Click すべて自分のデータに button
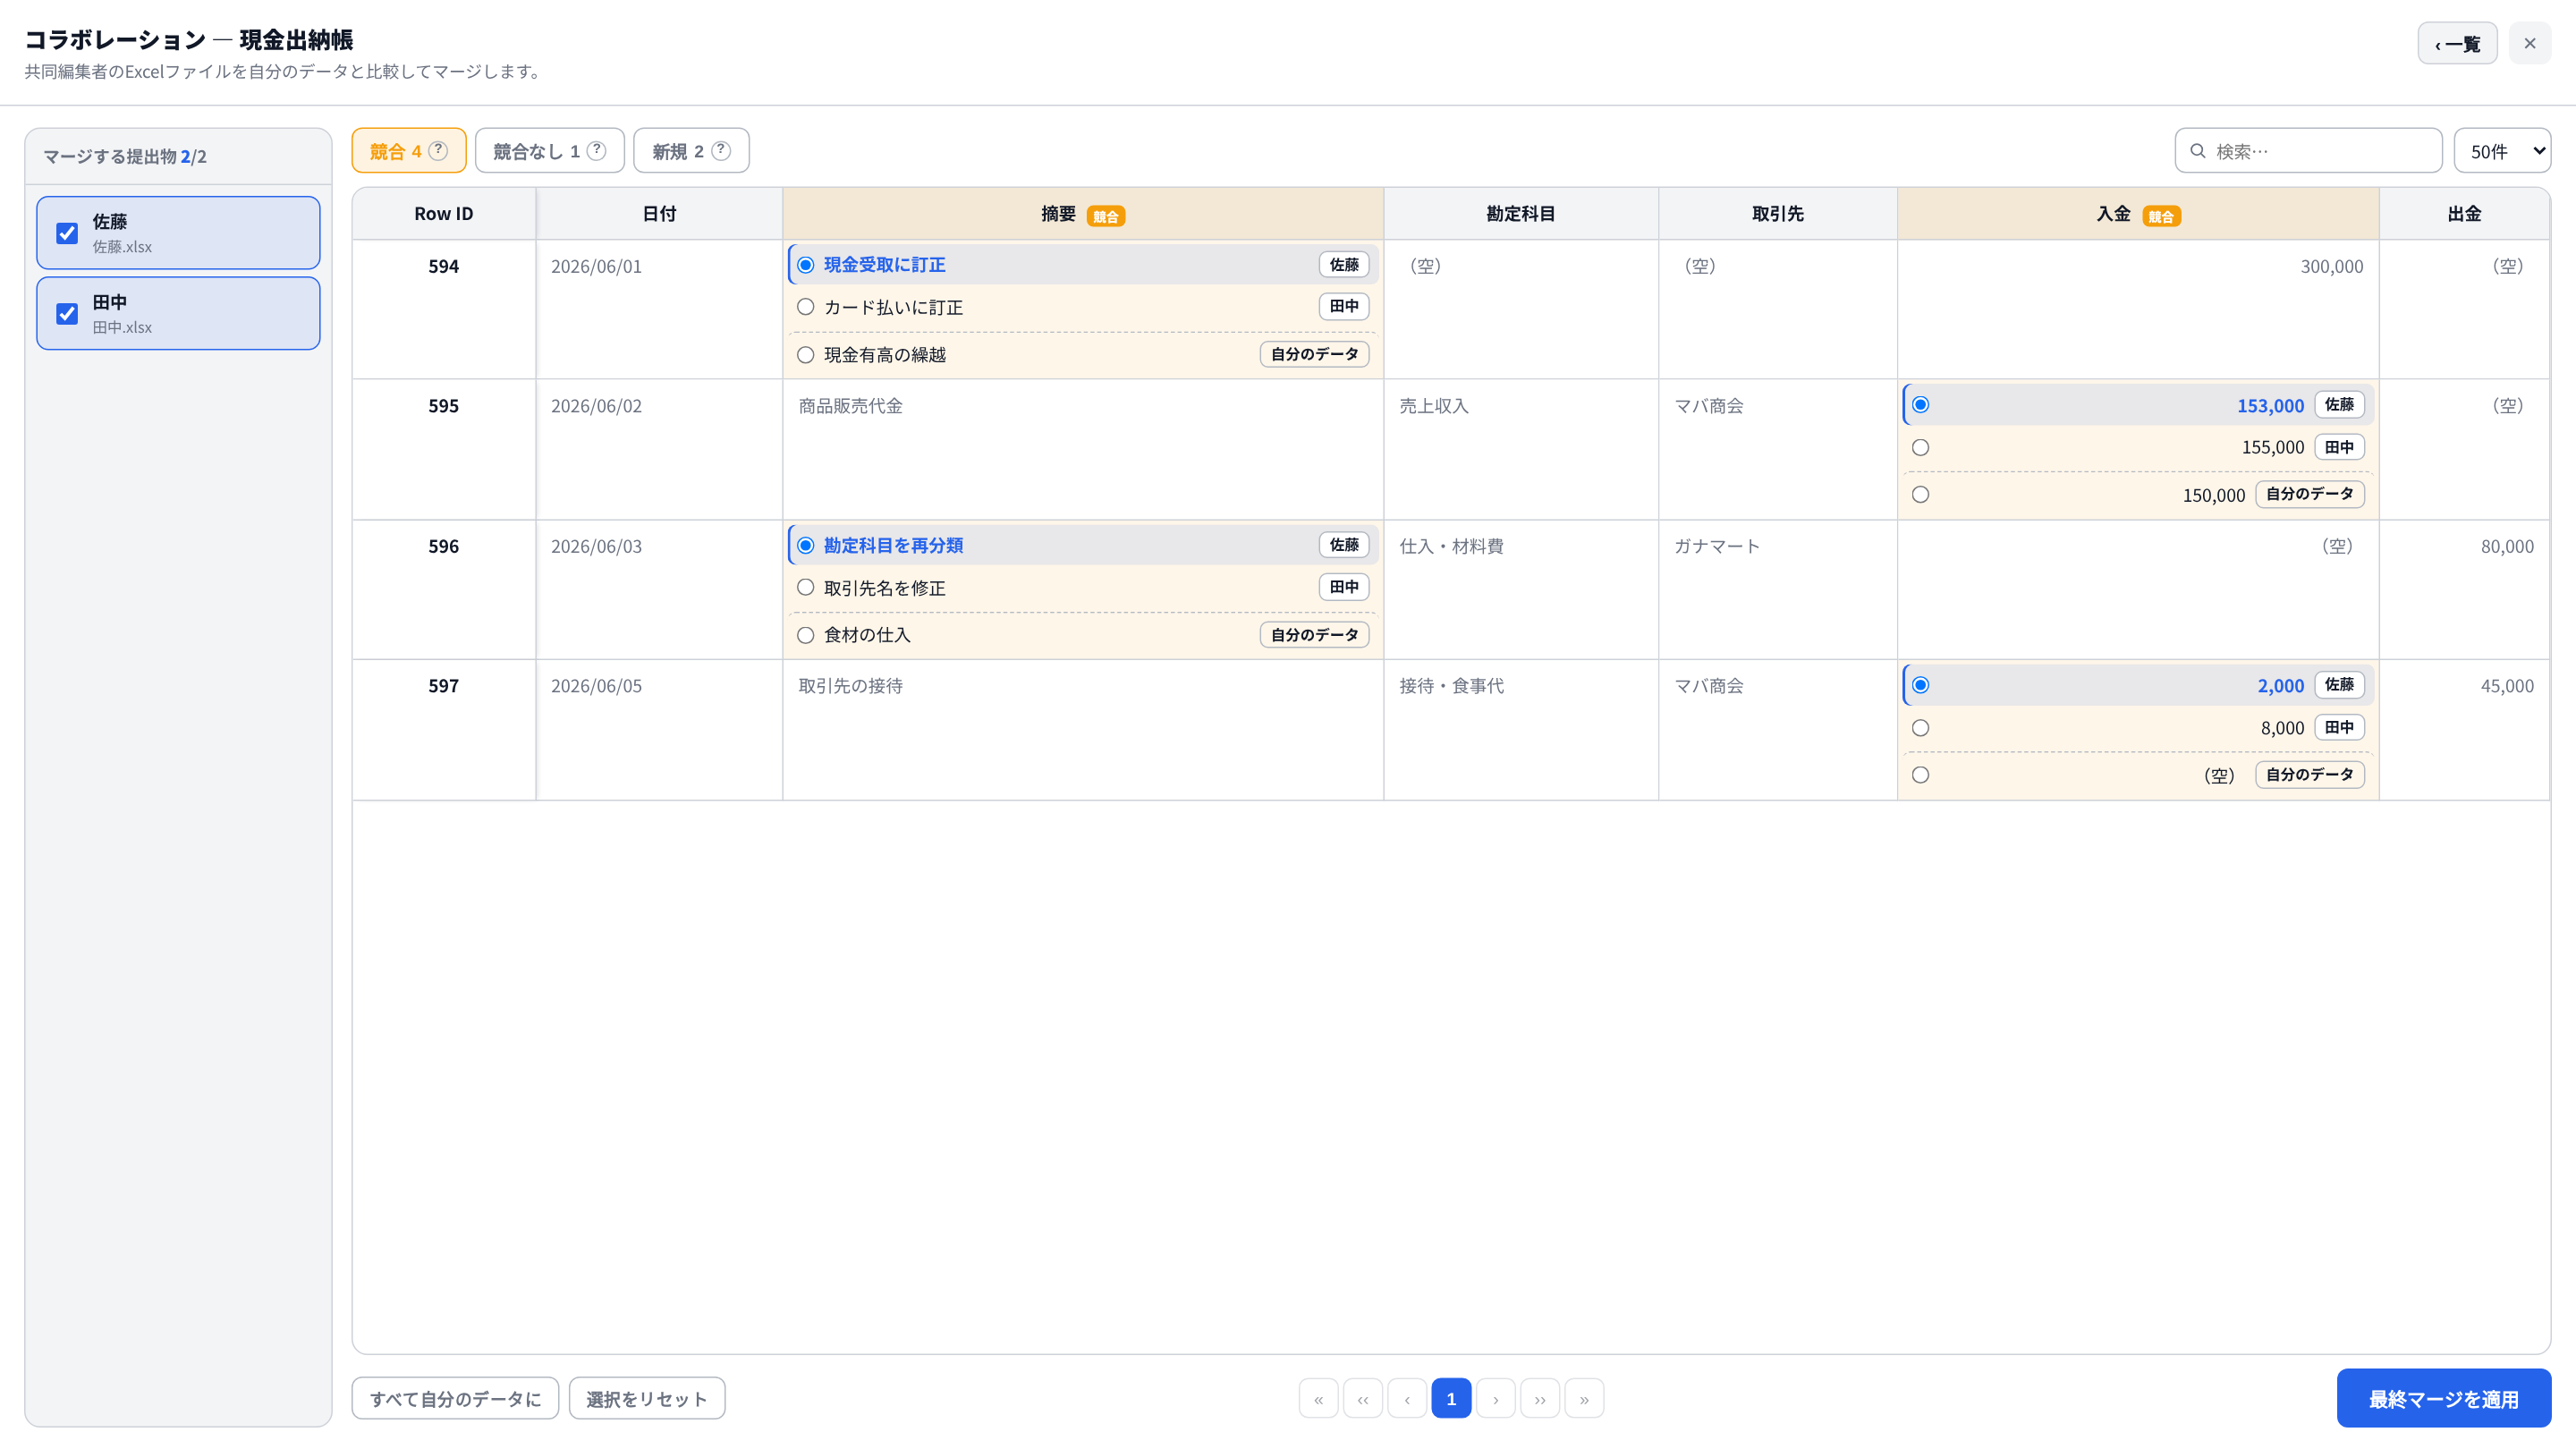The height and width of the screenshot is (1449, 2576). [455, 1398]
